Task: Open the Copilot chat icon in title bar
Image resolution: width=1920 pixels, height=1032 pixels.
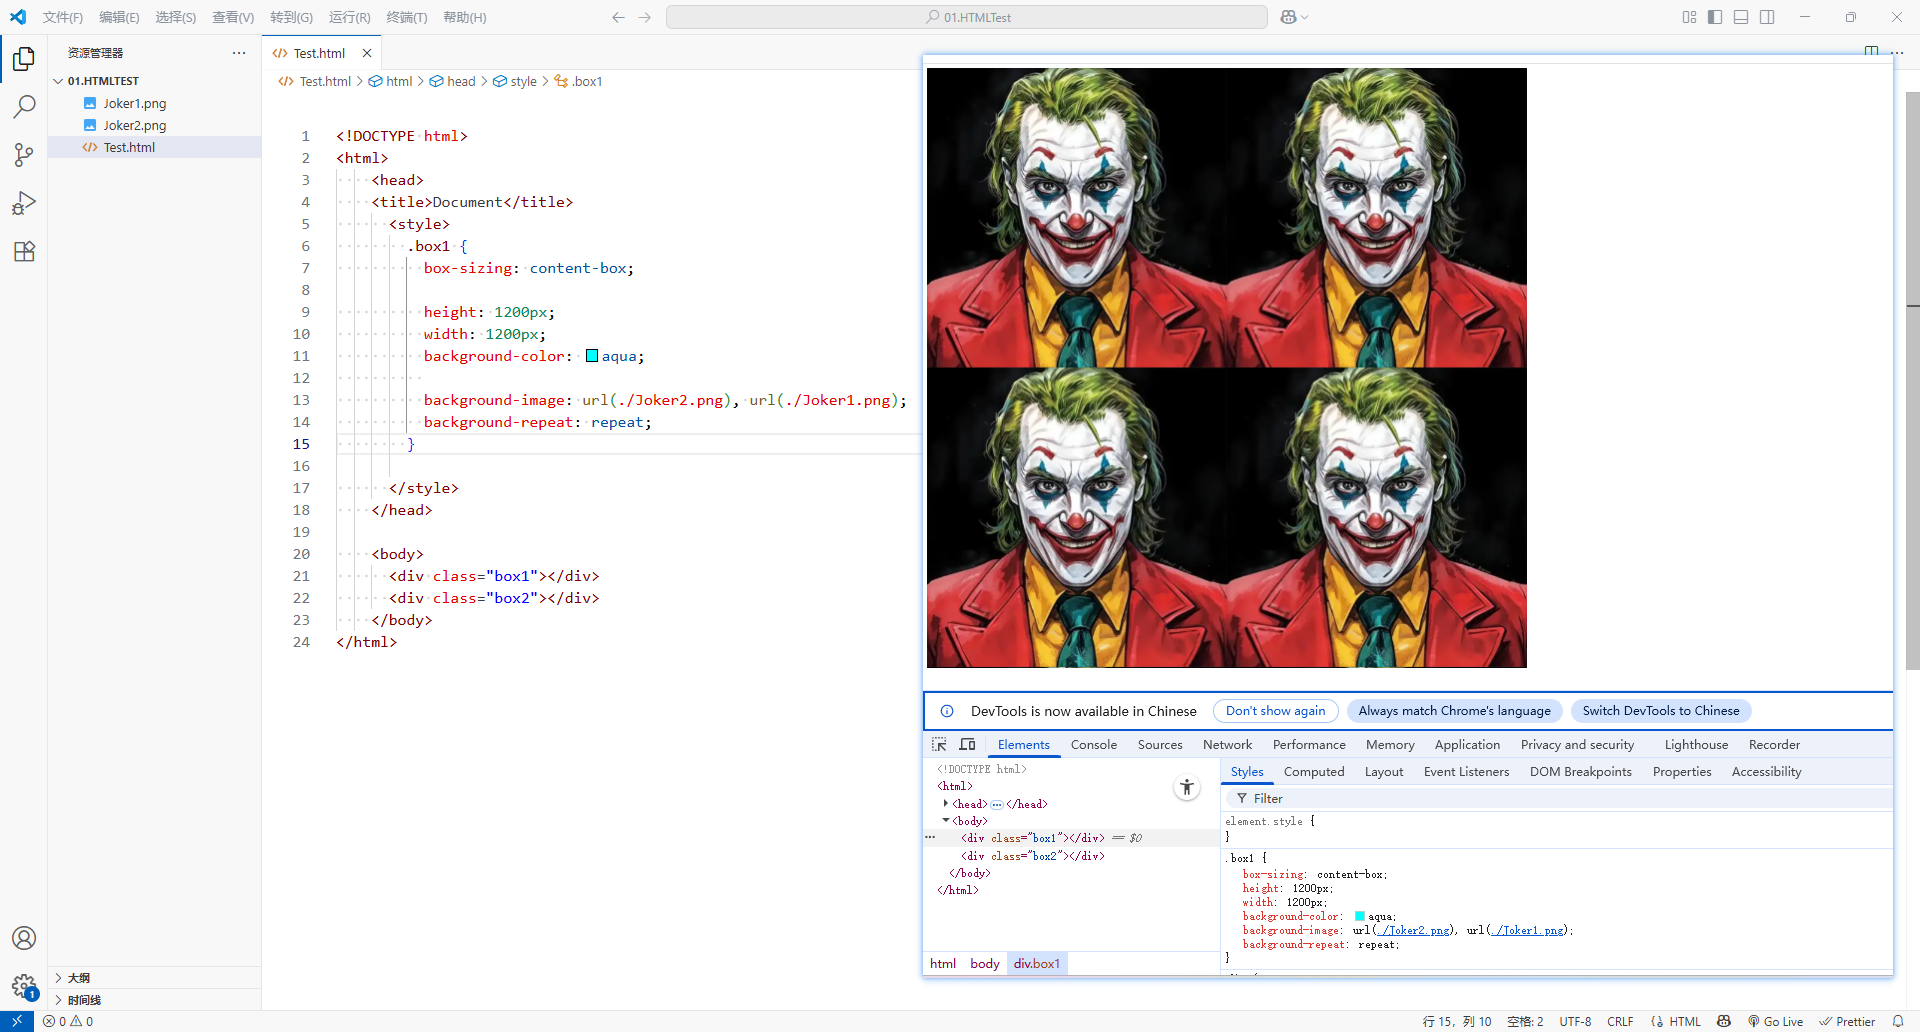Action: tap(1288, 17)
